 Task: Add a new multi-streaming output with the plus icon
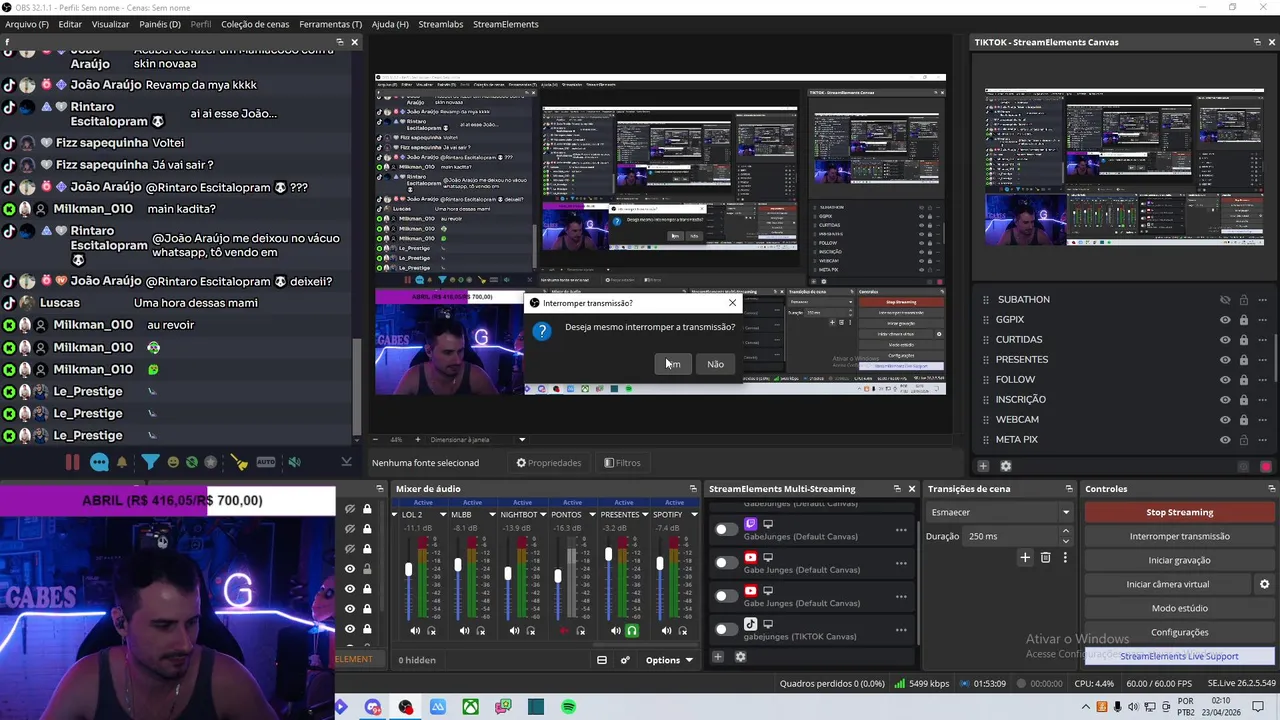pos(718,657)
